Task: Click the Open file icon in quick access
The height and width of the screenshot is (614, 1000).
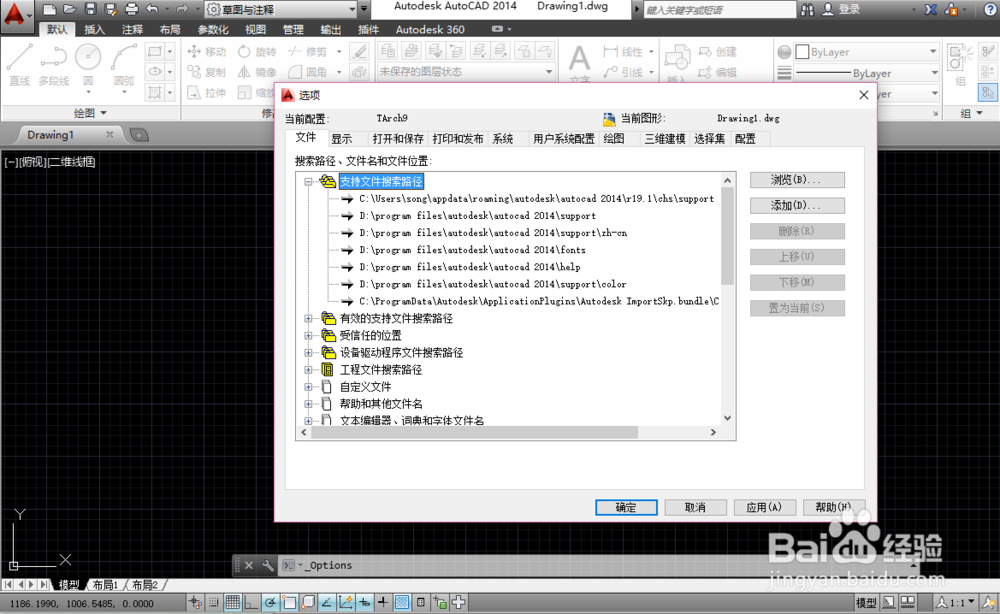Action: click(70, 9)
